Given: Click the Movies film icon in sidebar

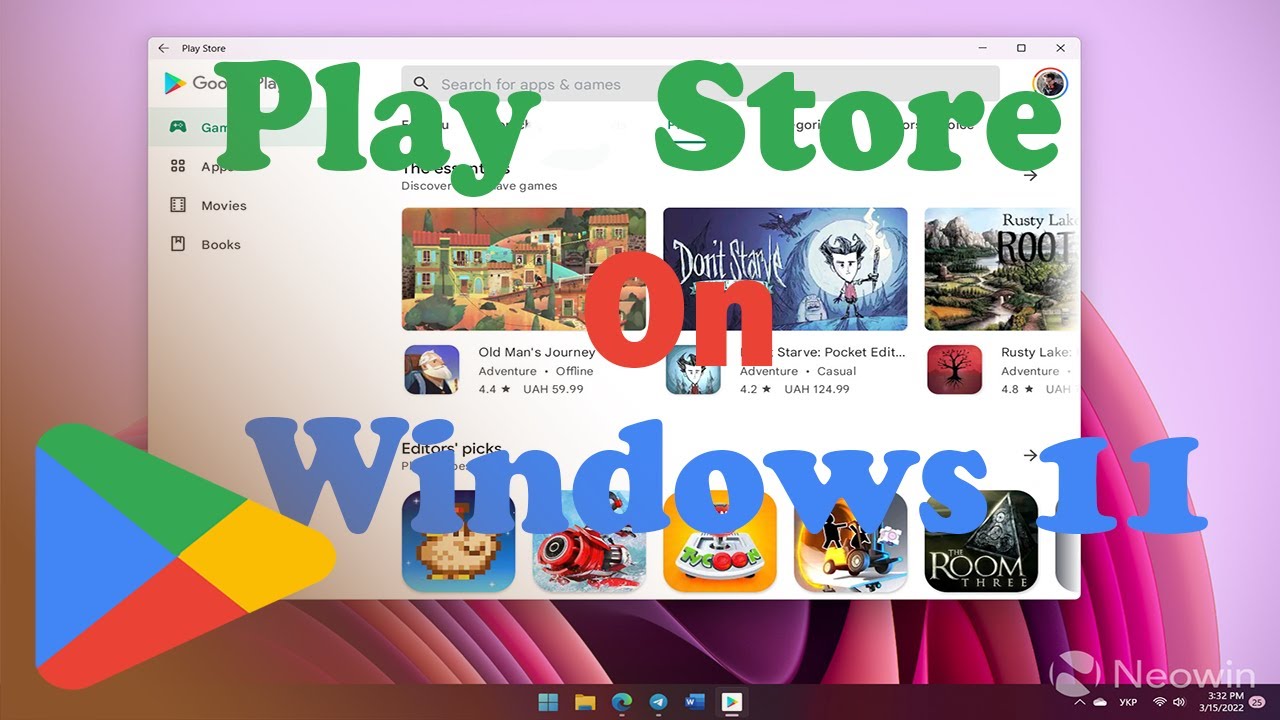Looking at the screenshot, I should 178,205.
